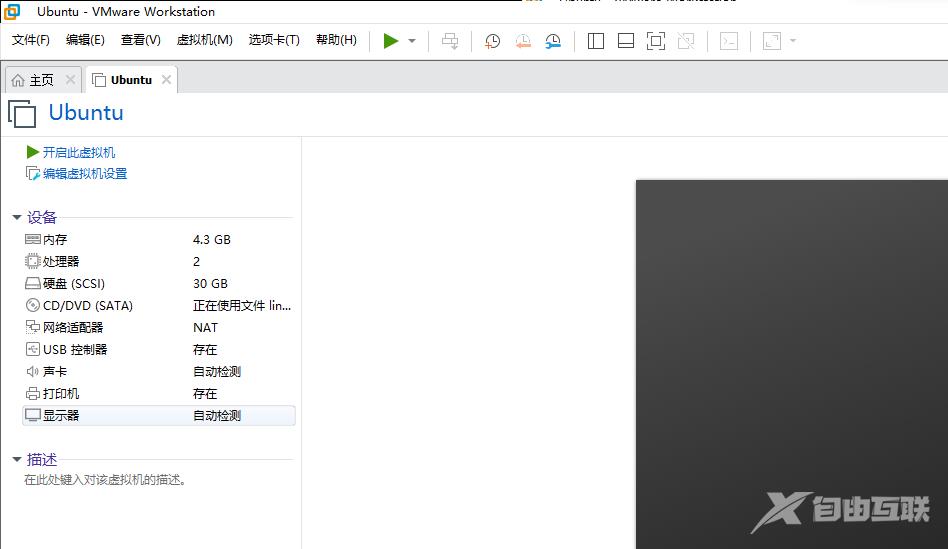Select the 打印机 device row
The image size is (948, 549).
coord(159,394)
